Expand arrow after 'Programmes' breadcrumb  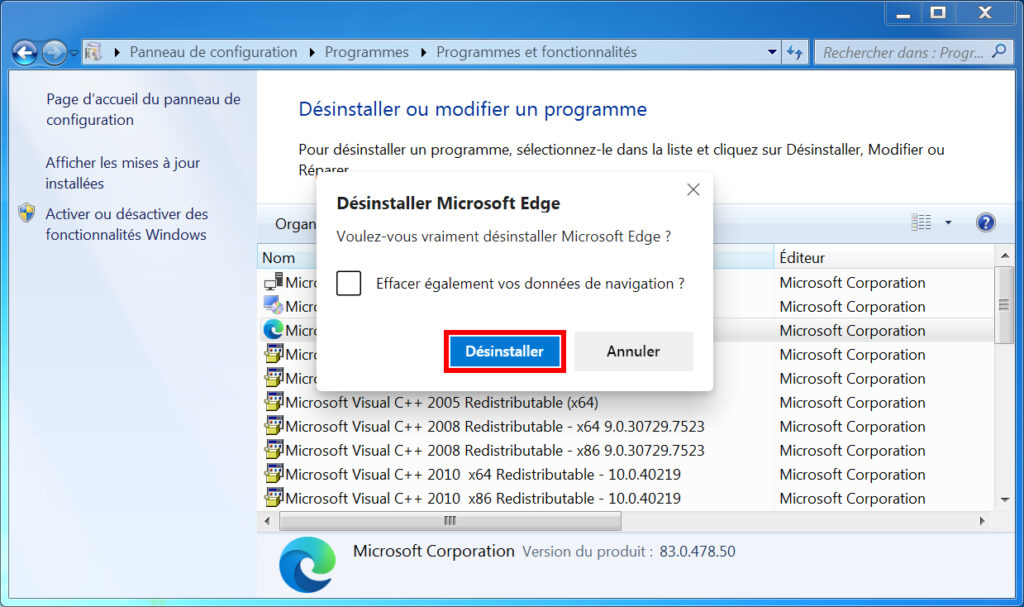coord(423,52)
